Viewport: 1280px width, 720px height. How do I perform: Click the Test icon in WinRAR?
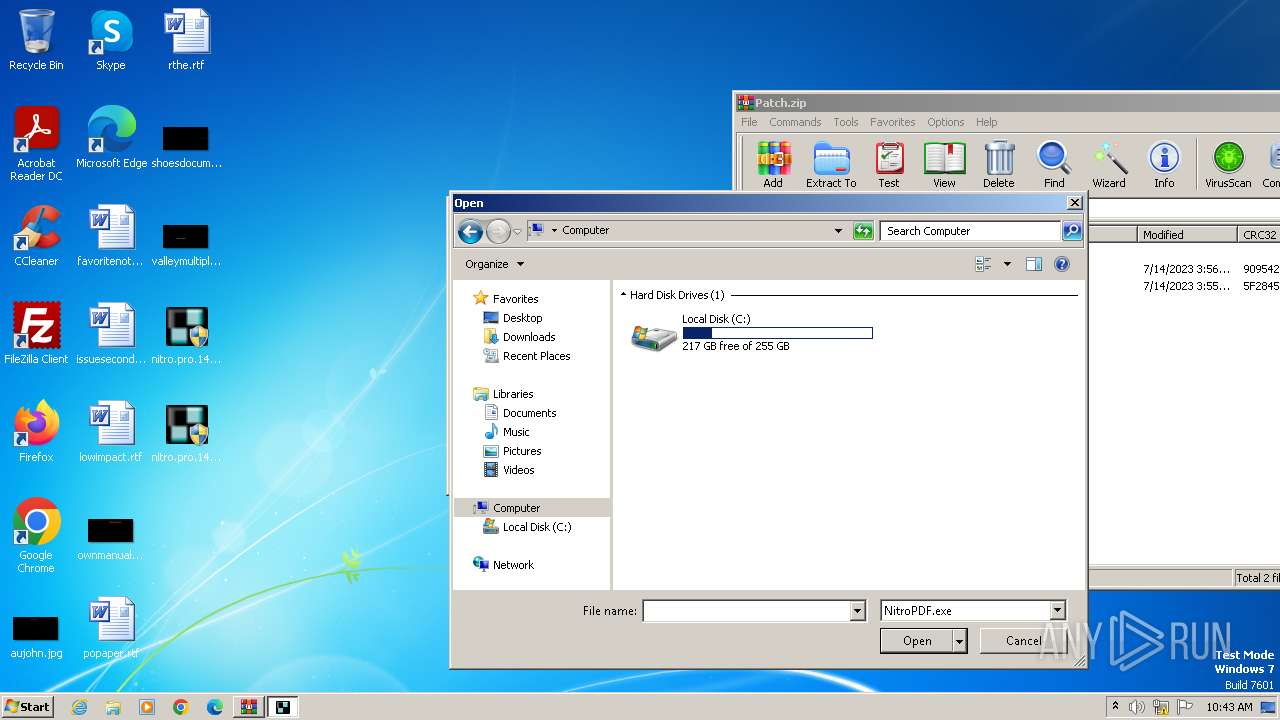[x=889, y=165]
